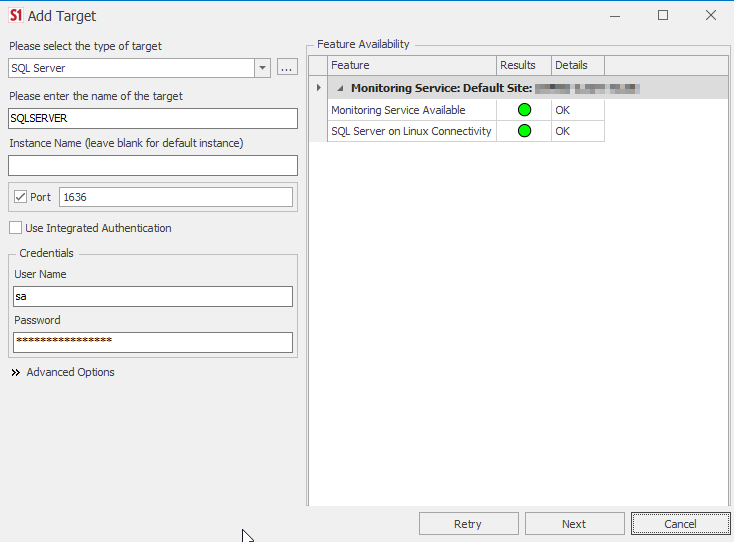Click the Cancel button
This screenshot has width=734, height=542.
(x=680, y=524)
